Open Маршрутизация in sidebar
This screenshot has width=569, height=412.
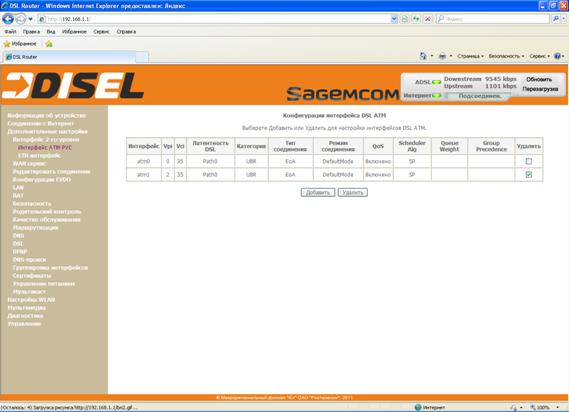point(35,228)
